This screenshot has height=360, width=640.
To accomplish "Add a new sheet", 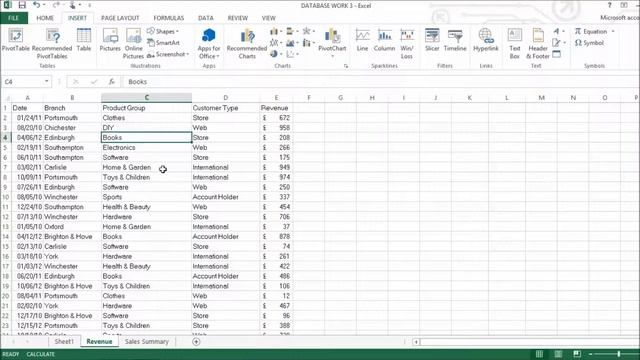I will pos(196,342).
